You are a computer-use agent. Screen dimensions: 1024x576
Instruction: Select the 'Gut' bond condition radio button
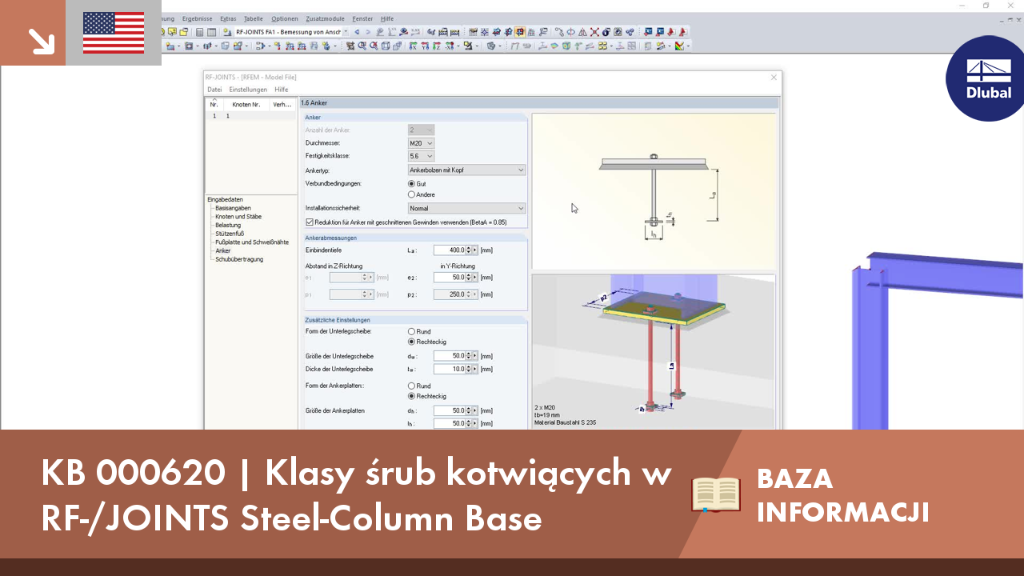411,184
